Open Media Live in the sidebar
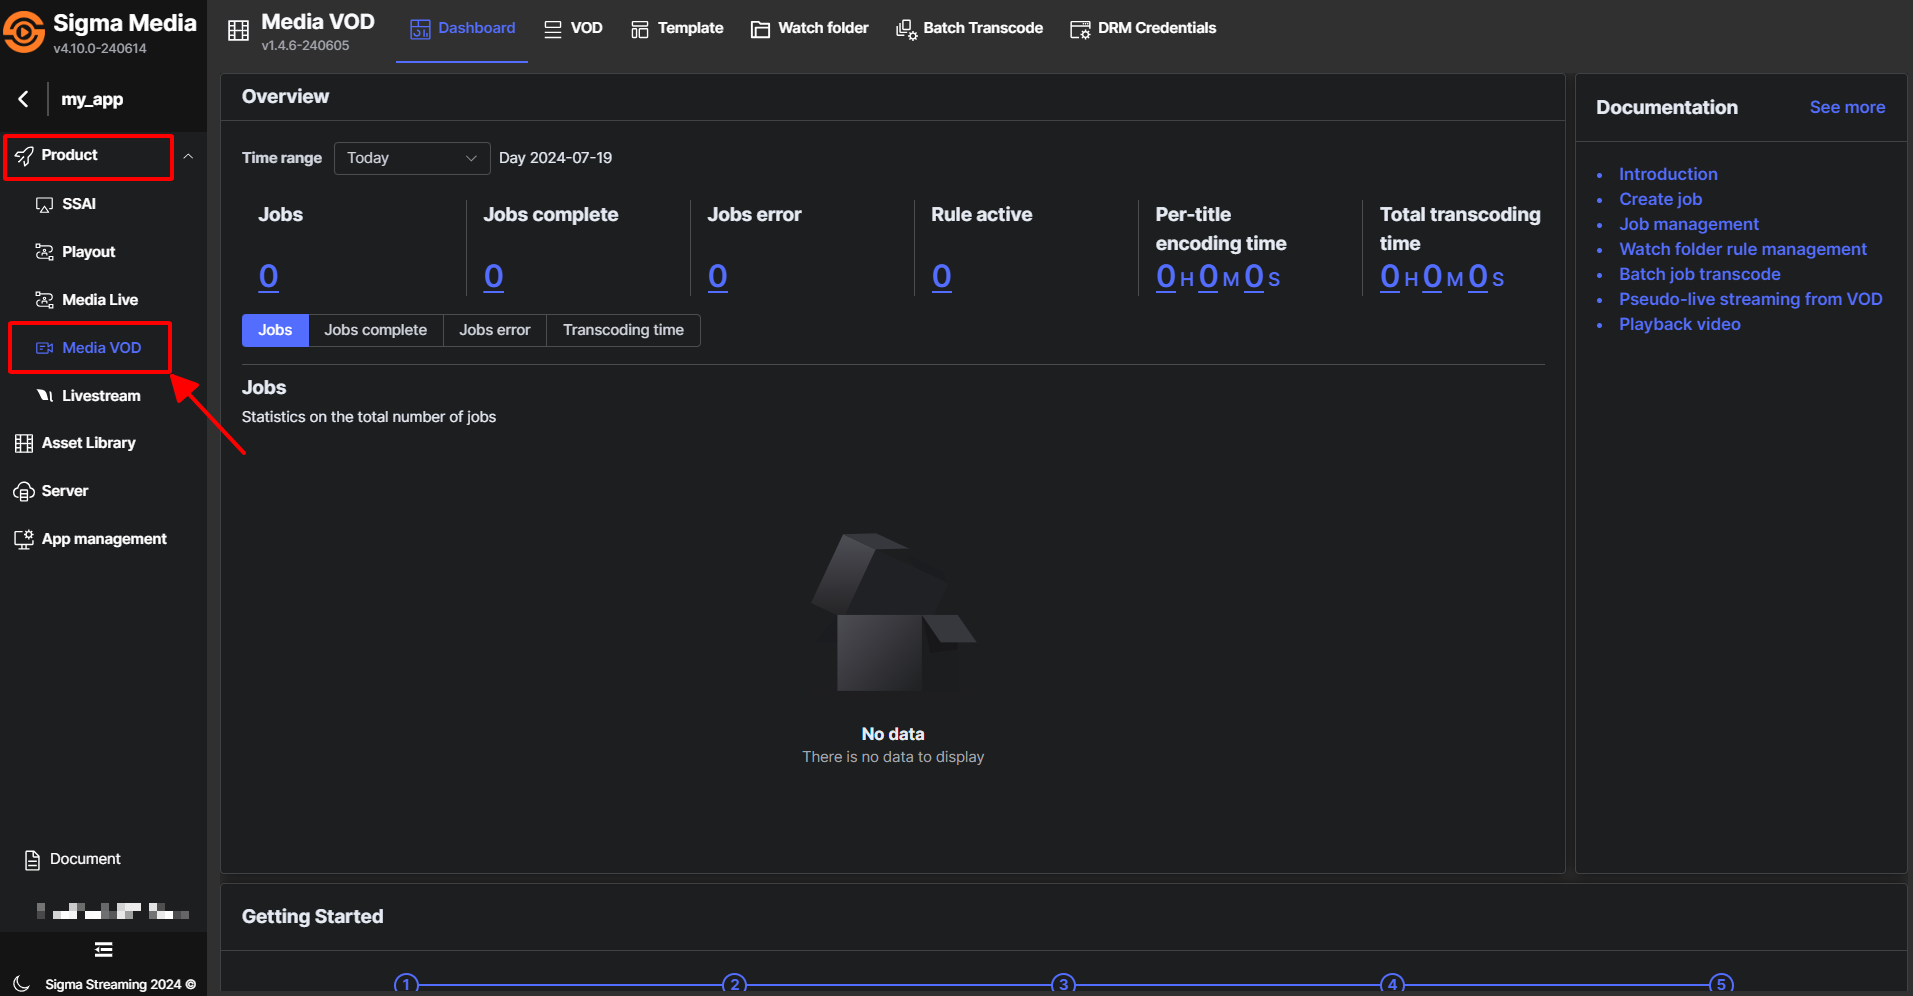The height and width of the screenshot is (996, 1913). click(x=99, y=300)
